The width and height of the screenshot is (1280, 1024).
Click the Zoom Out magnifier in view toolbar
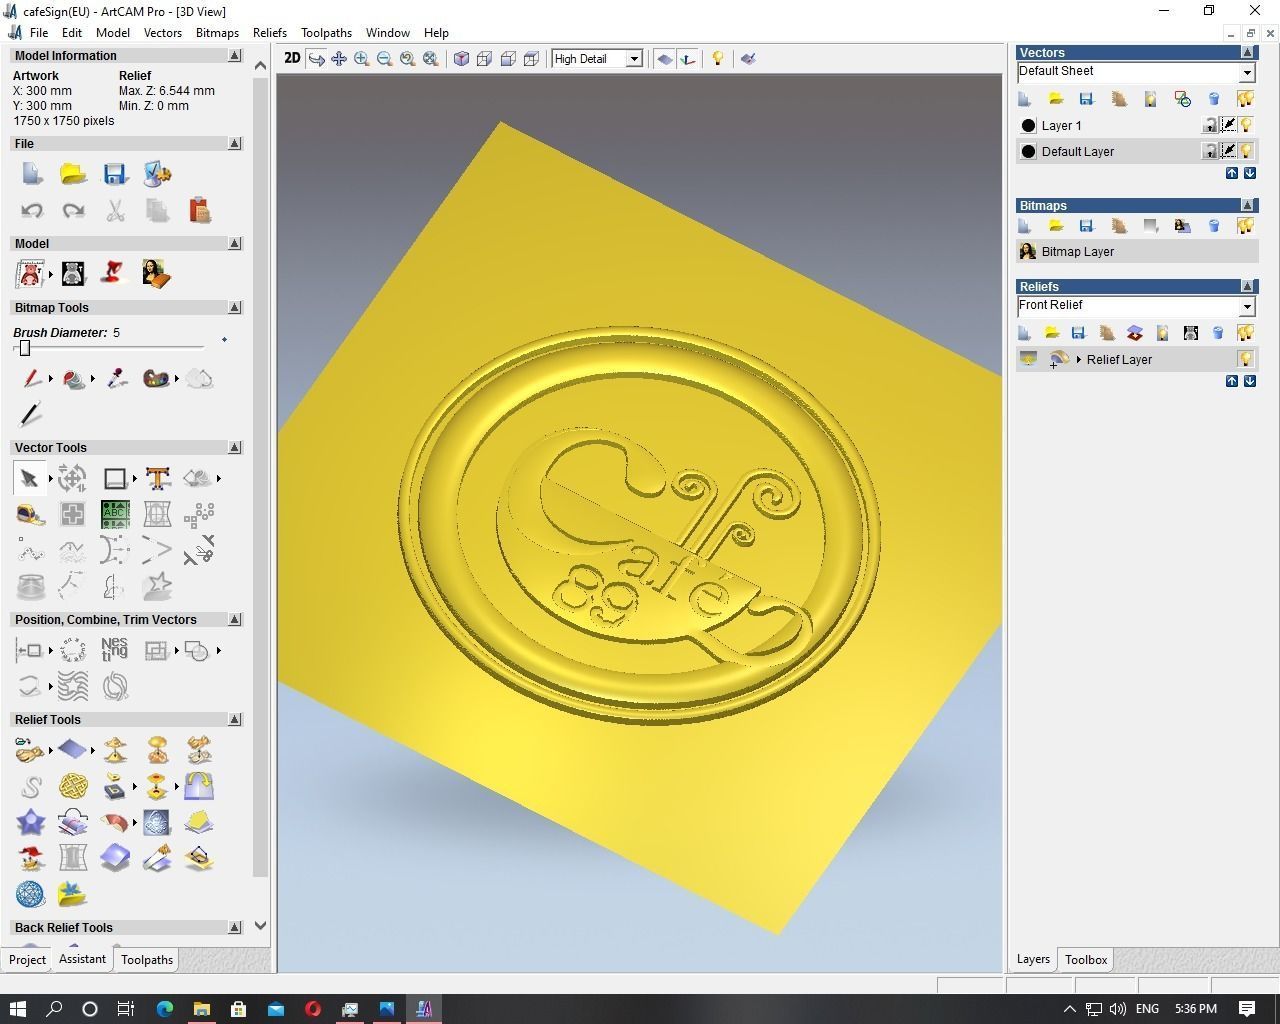pyautogui.click(x=384, y=59)
